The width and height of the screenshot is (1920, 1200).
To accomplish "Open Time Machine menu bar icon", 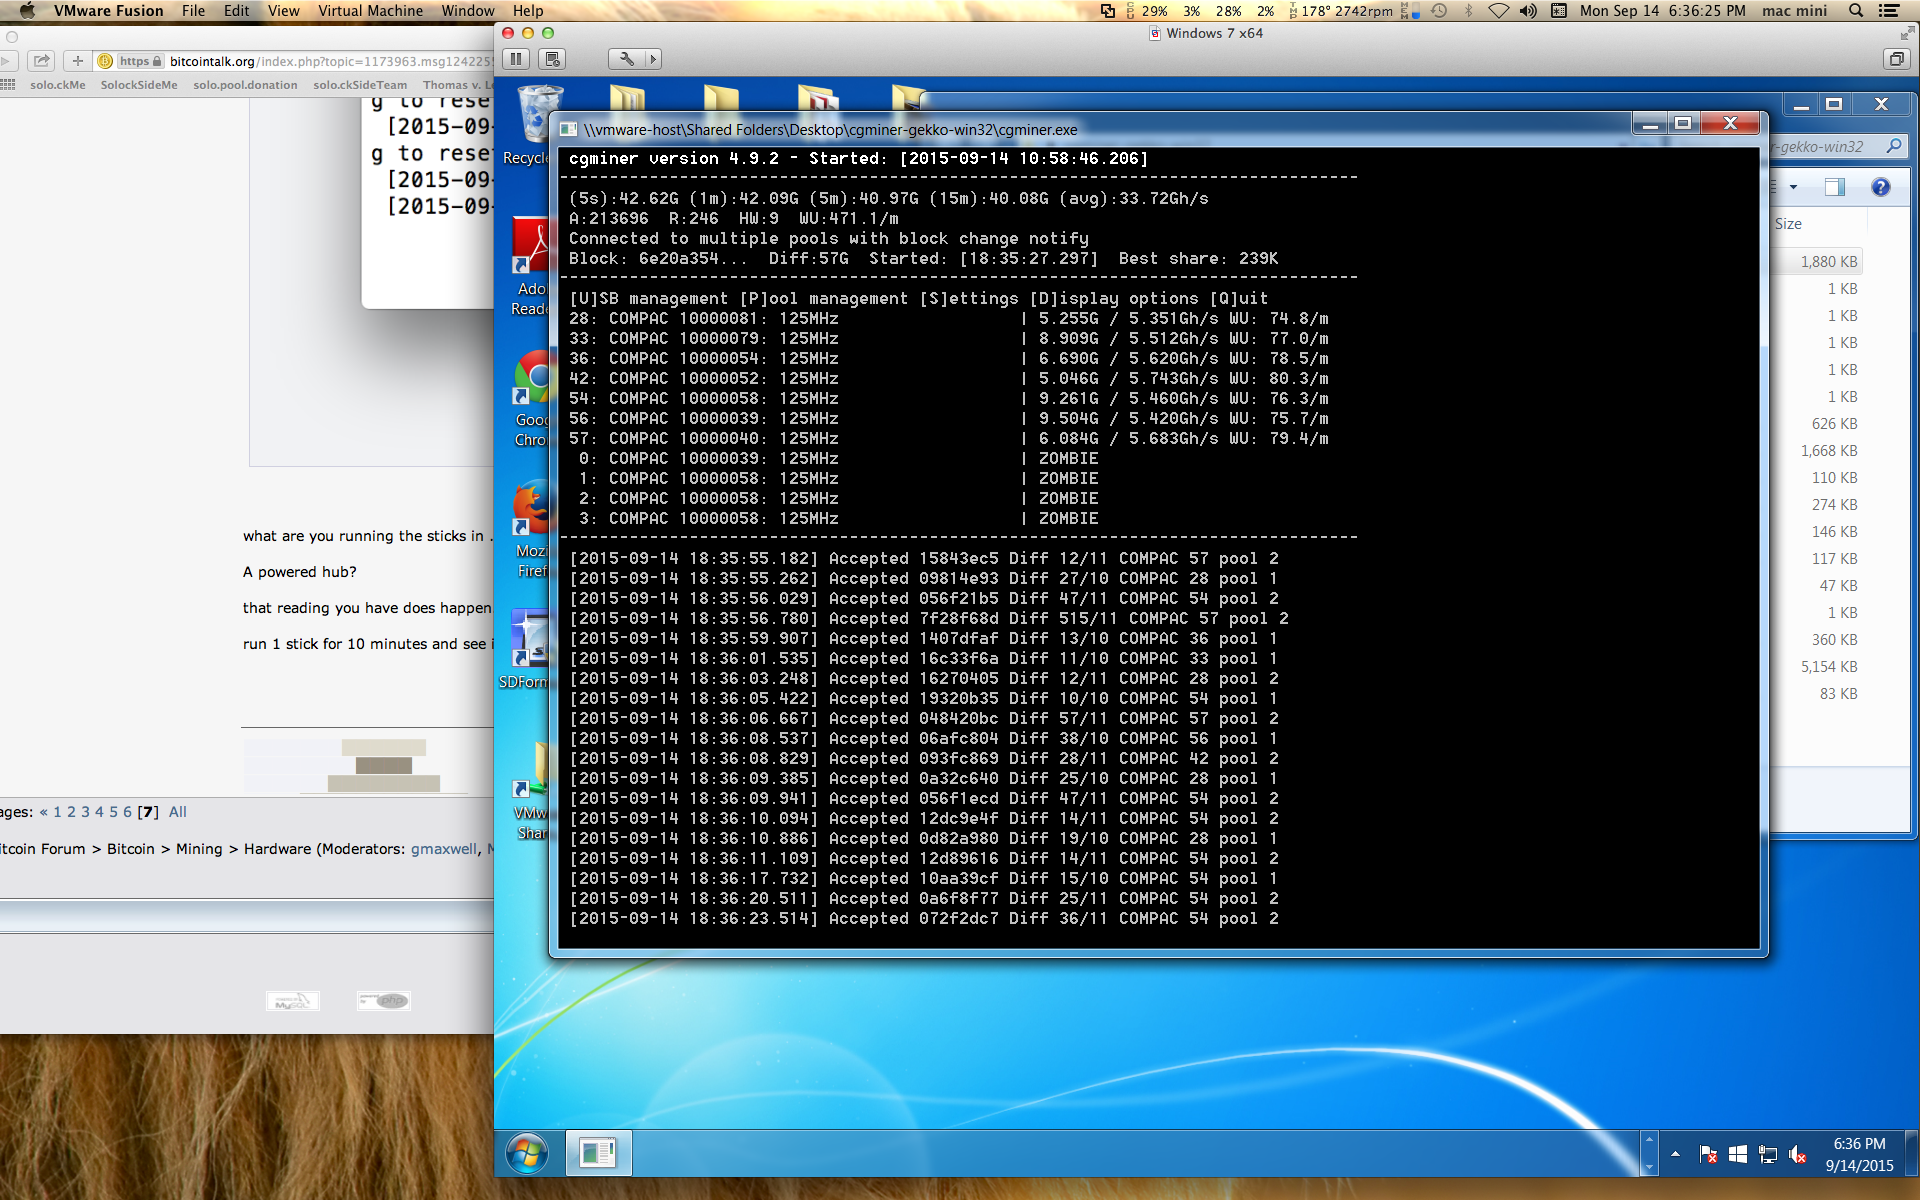I will click(x=1439, y=11).
